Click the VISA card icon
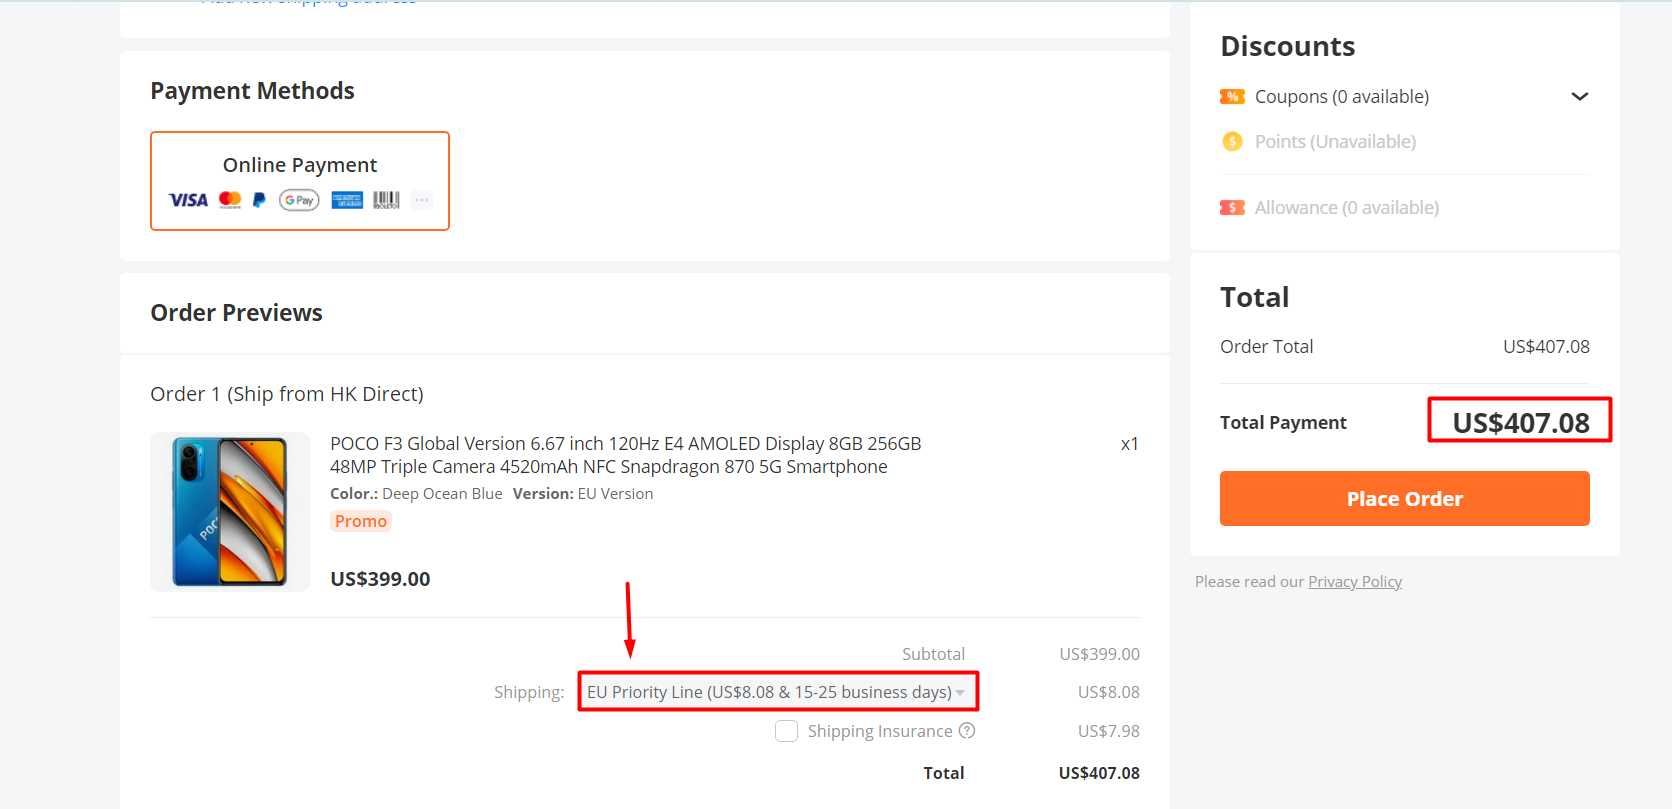 (x=188, y=200)
